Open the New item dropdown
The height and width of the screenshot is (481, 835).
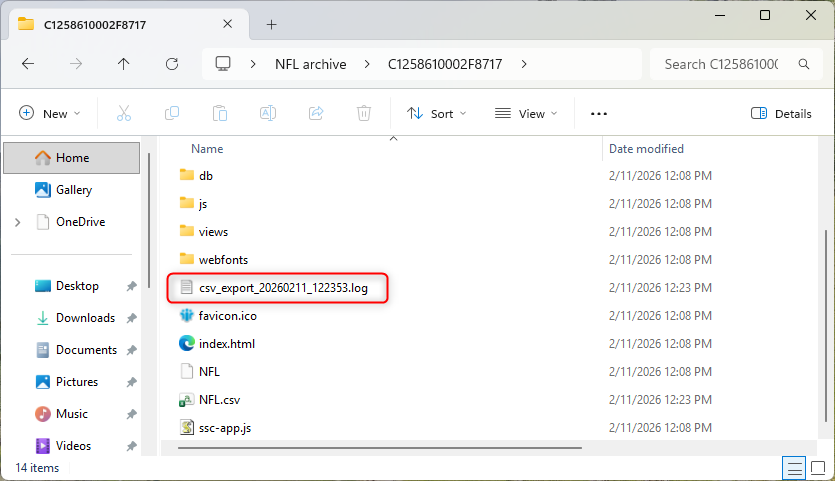tap(48, 113)
